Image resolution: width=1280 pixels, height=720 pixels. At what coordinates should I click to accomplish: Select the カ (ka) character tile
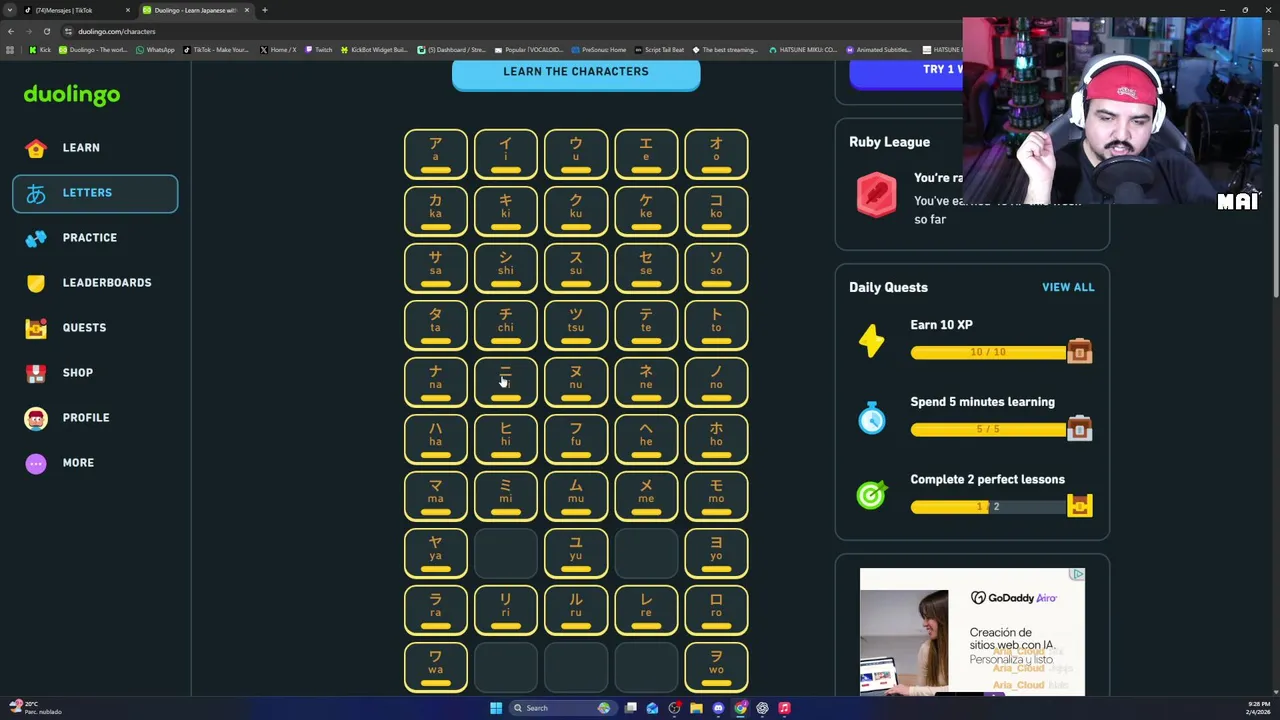click(x=435, y=211)
